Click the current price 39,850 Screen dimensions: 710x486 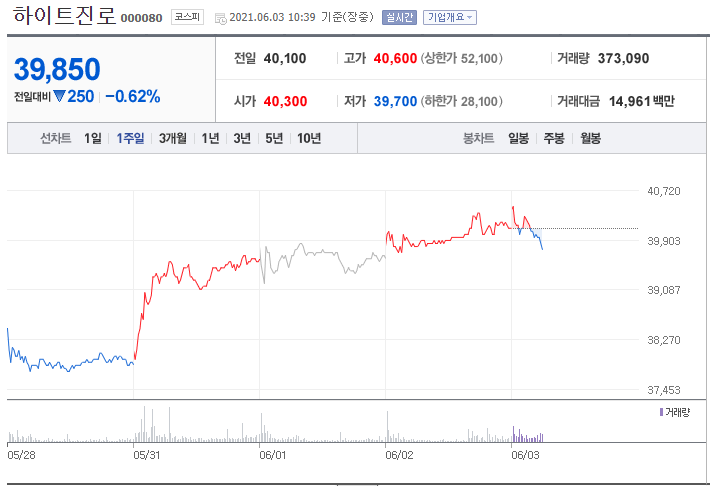click(x=57, y=69)
